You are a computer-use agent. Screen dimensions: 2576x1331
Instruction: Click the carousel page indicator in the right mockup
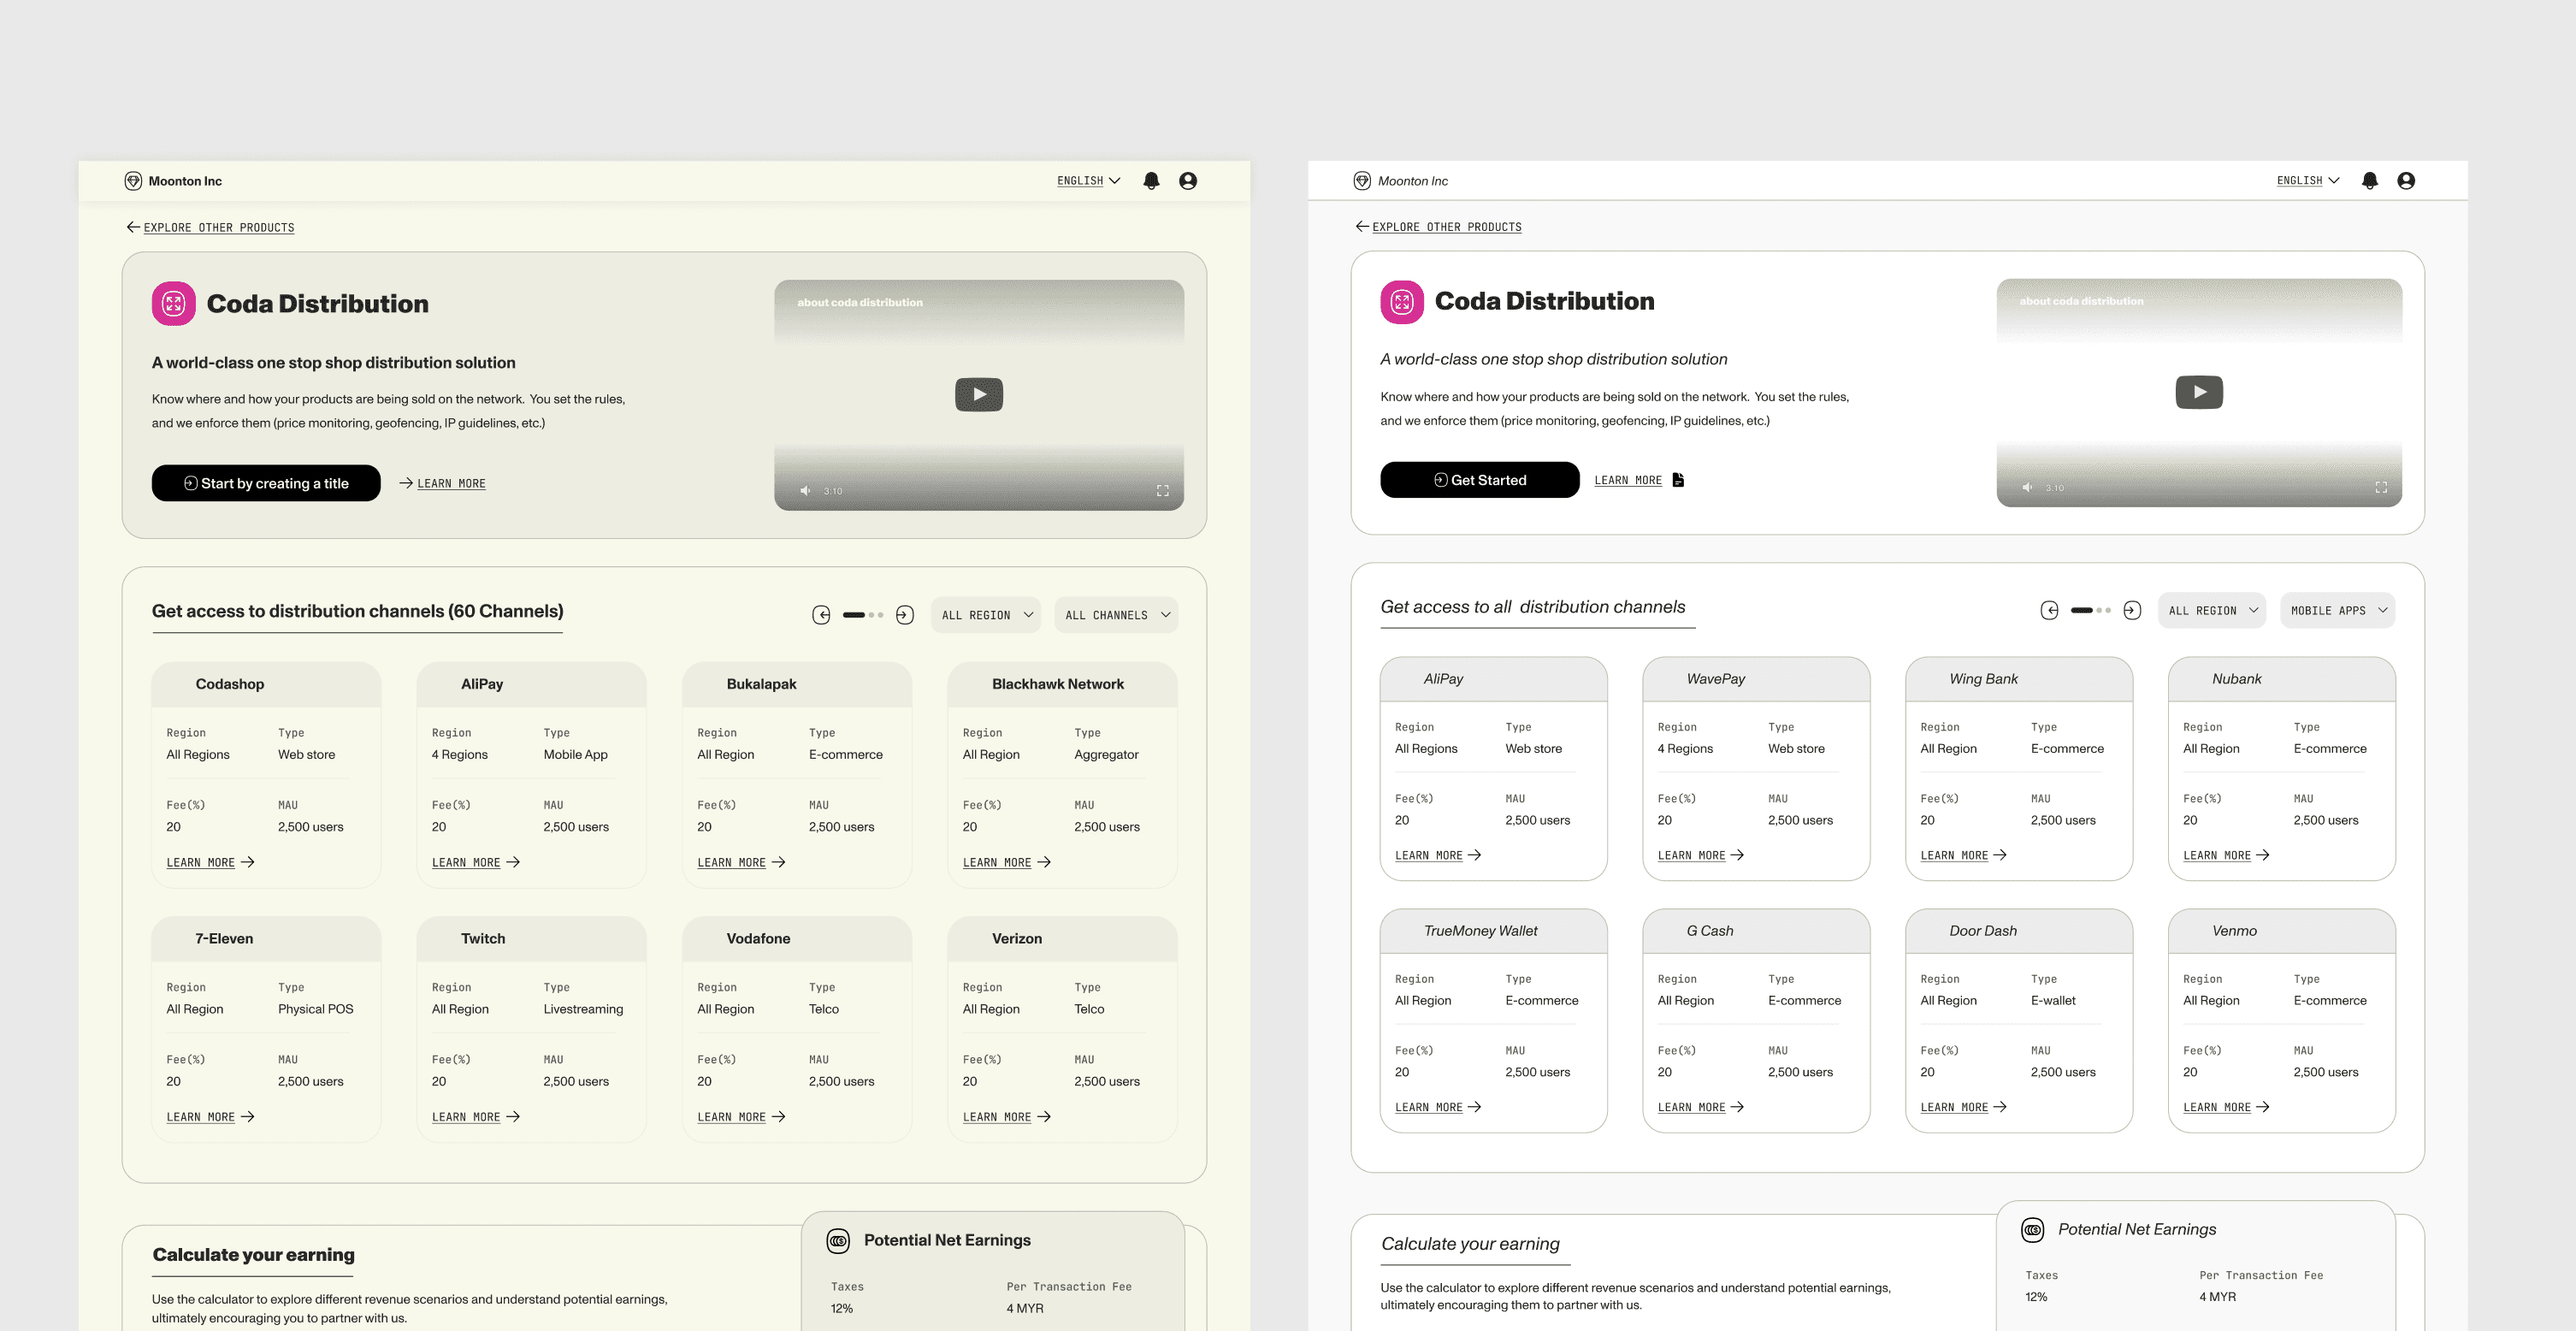point(2091,610)
